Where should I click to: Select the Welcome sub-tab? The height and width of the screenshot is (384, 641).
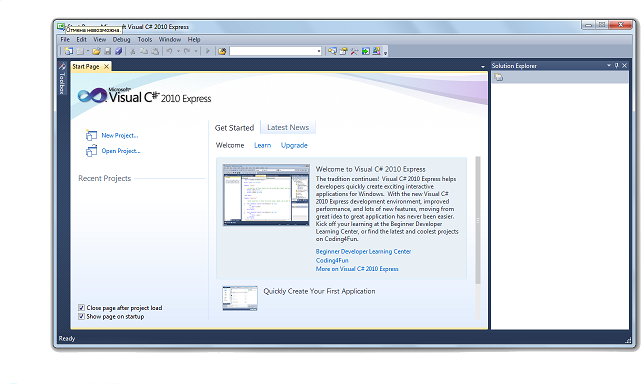point(230,145)
